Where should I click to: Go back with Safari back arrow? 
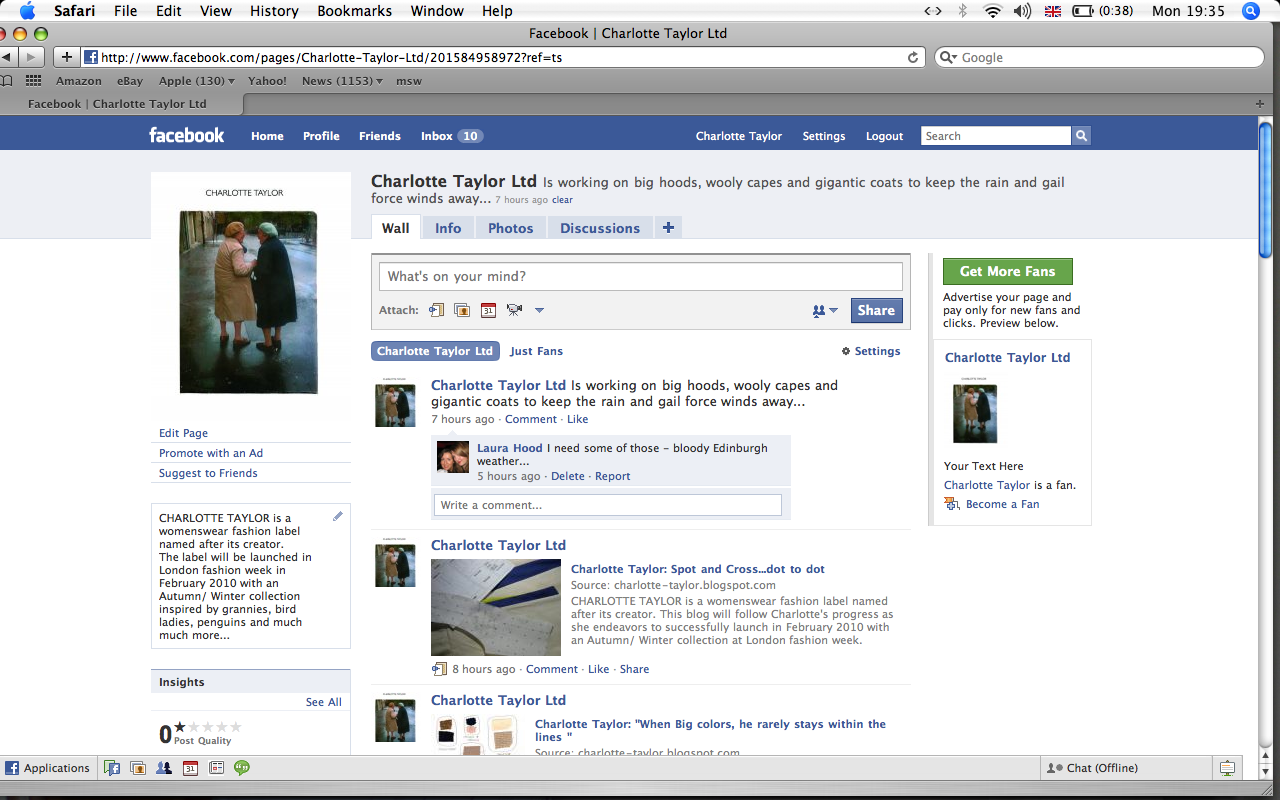tap(7, 57)
